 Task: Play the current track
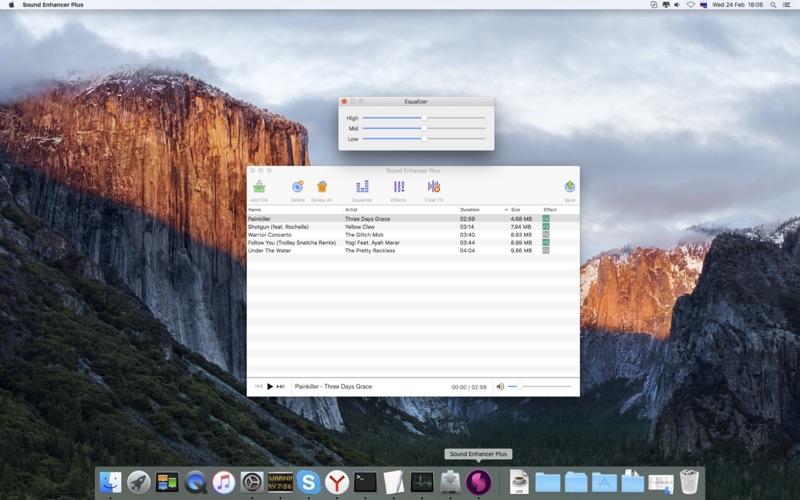(x=270, y=387)
